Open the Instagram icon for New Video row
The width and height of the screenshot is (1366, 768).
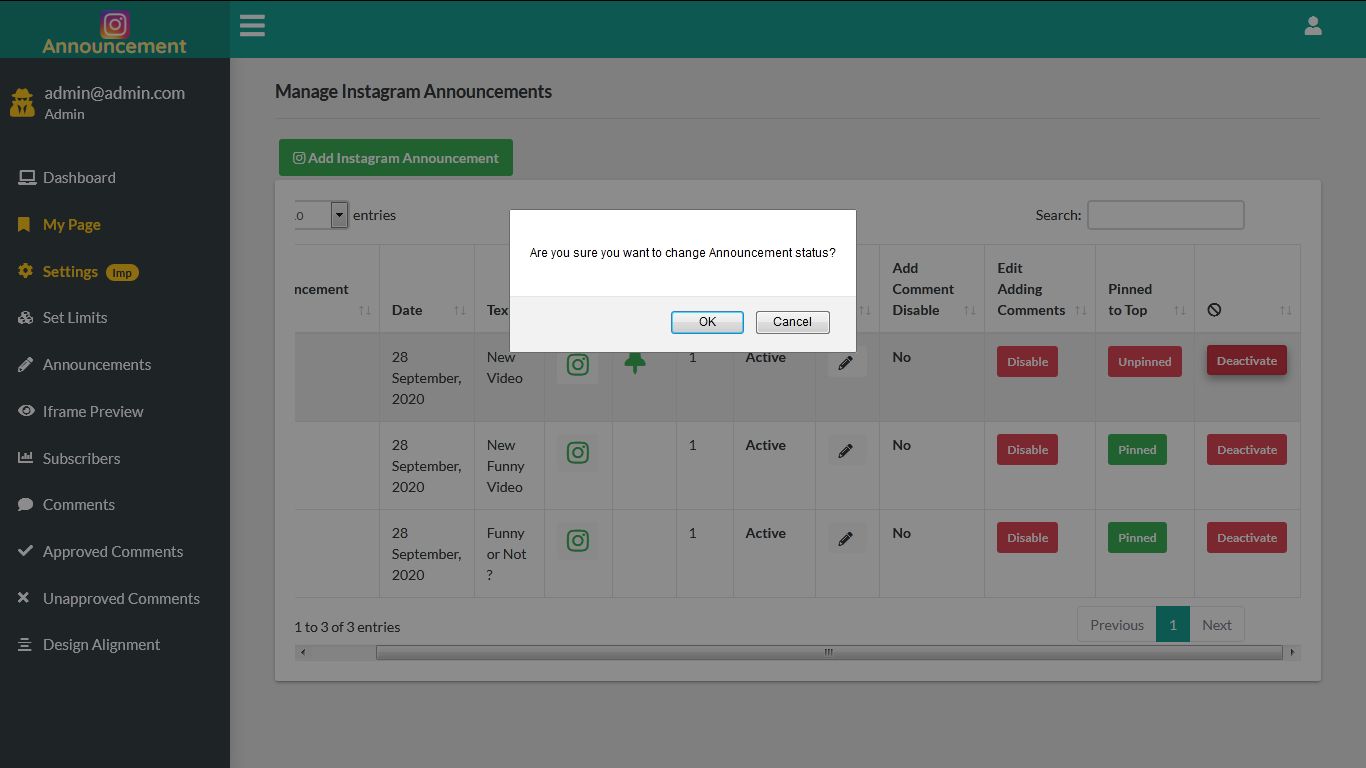[x=578, y=365]
